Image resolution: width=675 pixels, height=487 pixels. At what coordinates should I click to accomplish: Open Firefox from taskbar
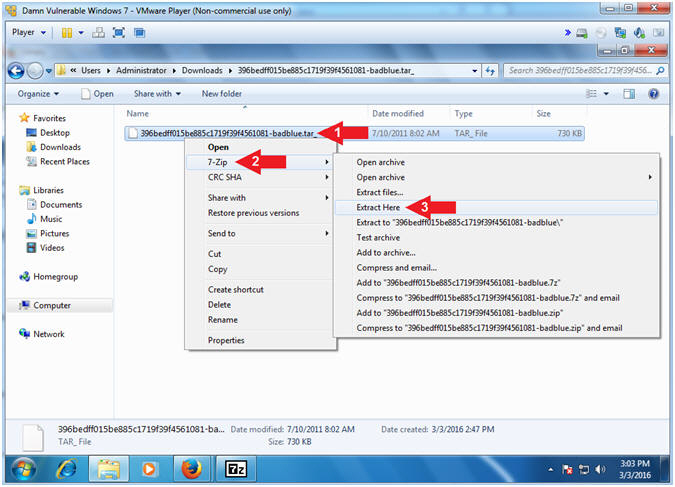[192, 469]
